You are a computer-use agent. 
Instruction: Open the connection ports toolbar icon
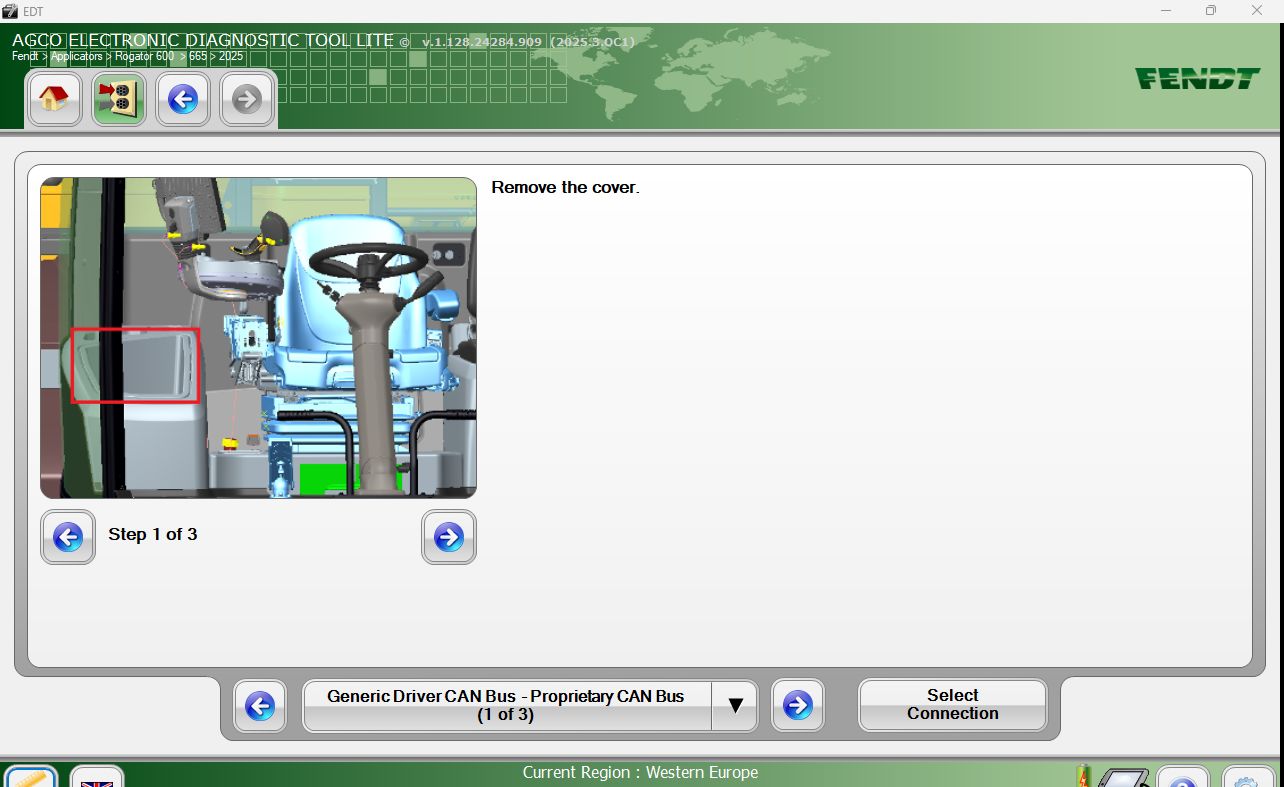(119, 99)
